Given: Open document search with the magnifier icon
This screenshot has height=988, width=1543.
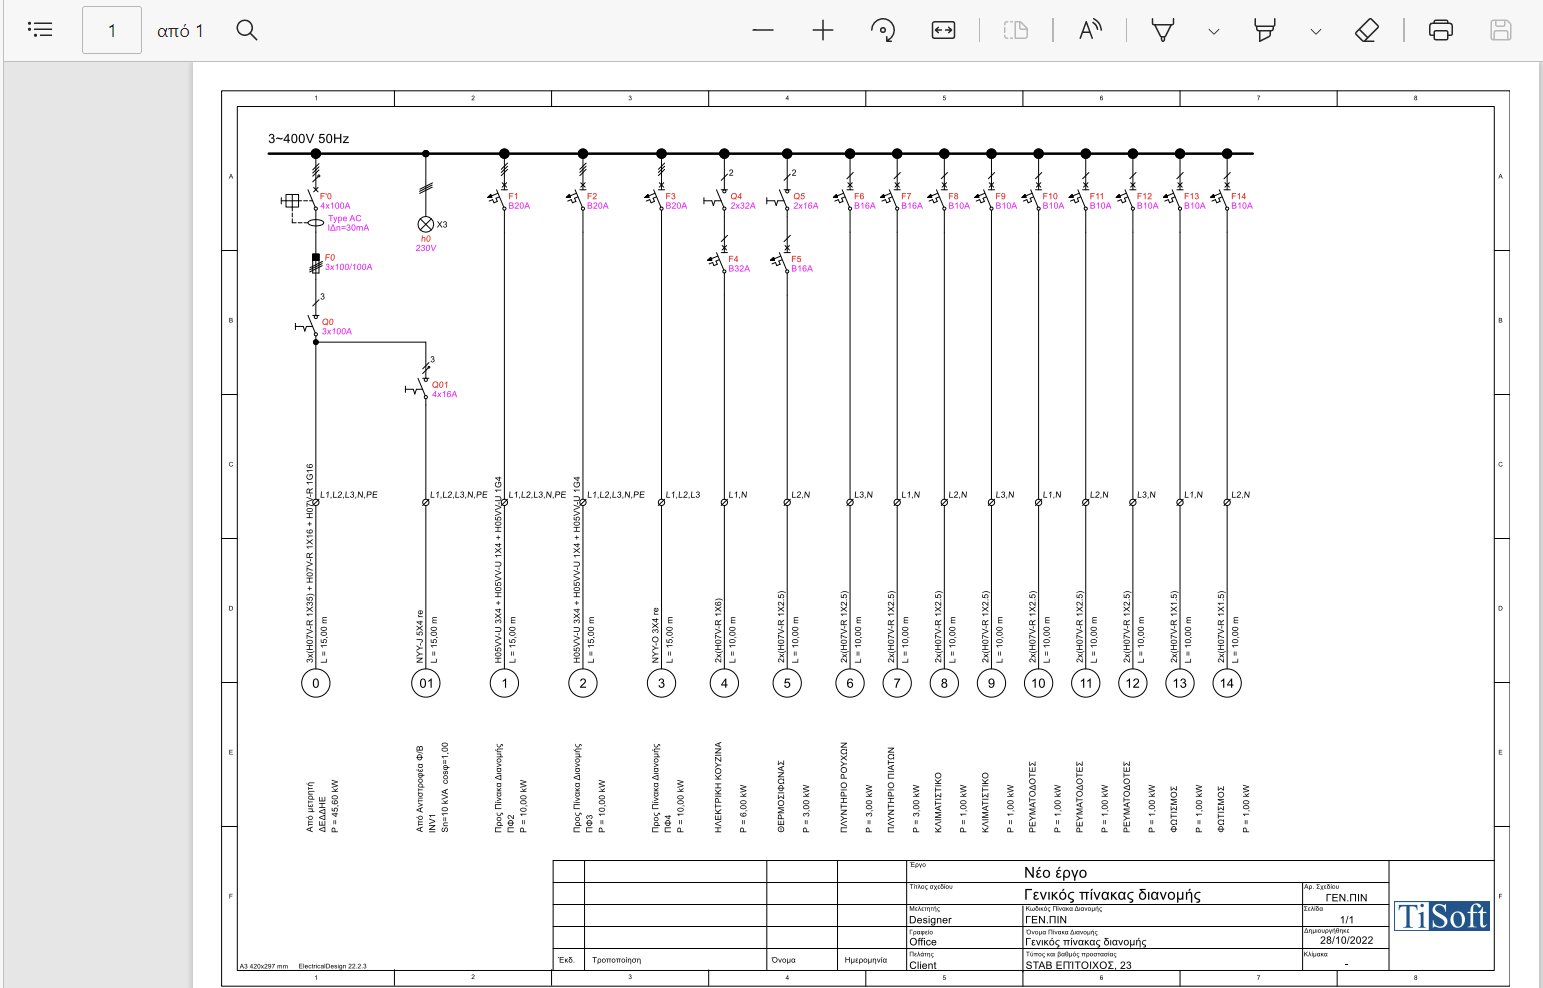Looking at the screenshot, I should 246,30.
